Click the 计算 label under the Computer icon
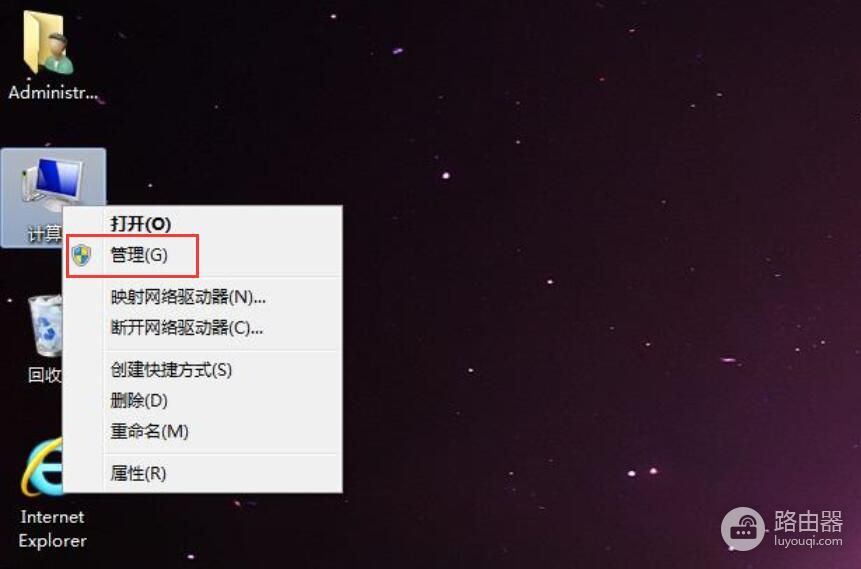The height and width of the screenshot is (569, 861). click(x=44, y=234)
